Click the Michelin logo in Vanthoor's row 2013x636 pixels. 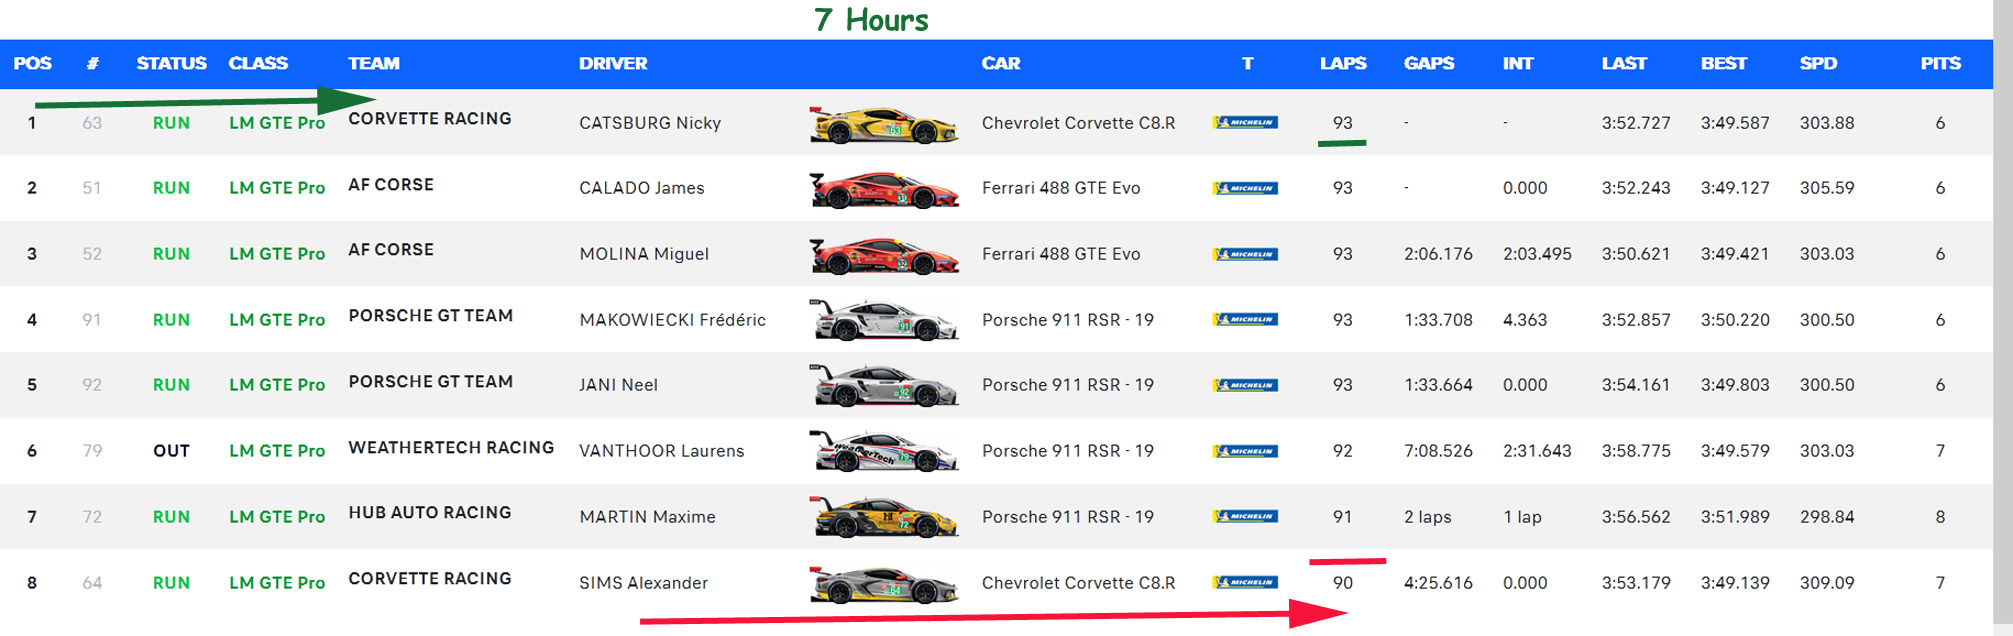[1245, 451]
